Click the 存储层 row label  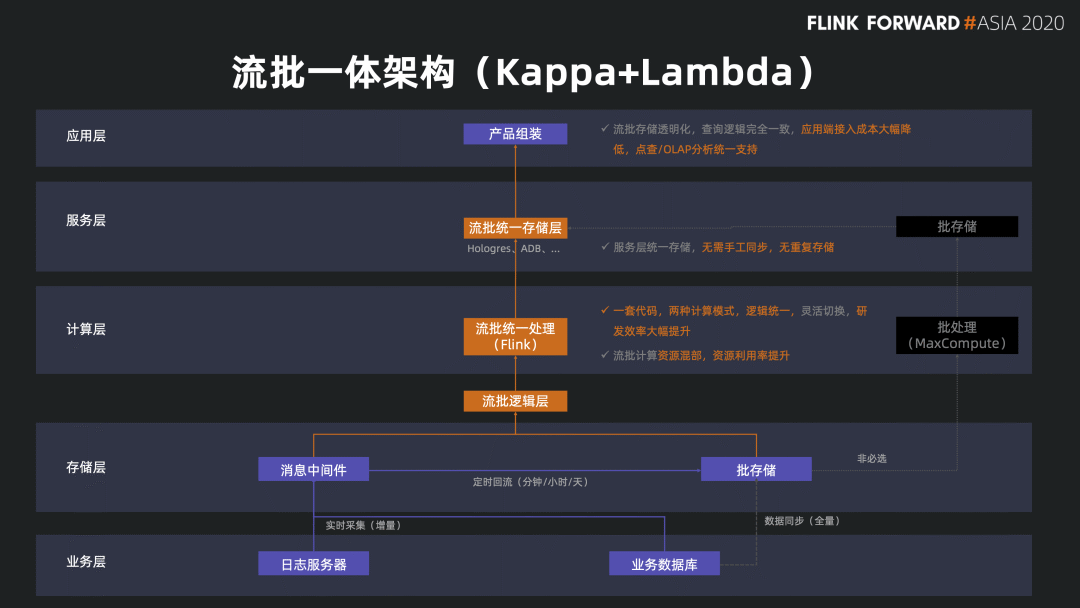point(86,467)
